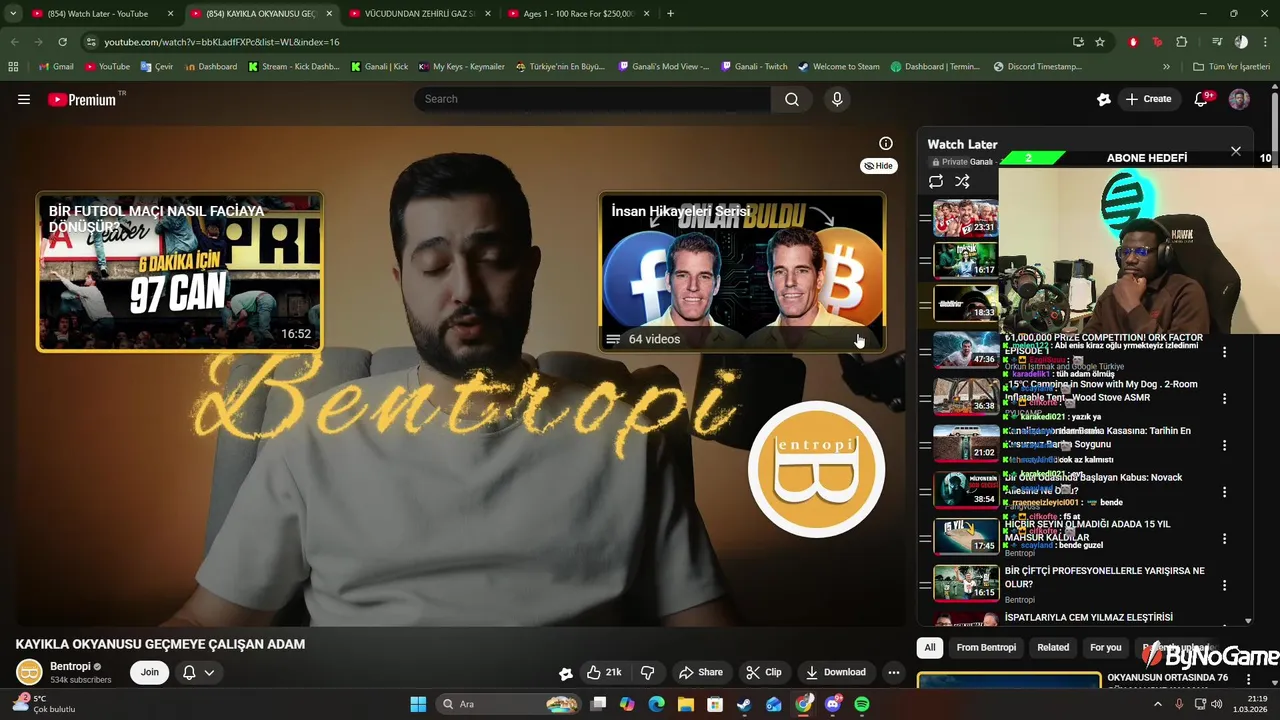Click the search magnifier button
The image size is (1280, 720).
click(x=792, y=99)
